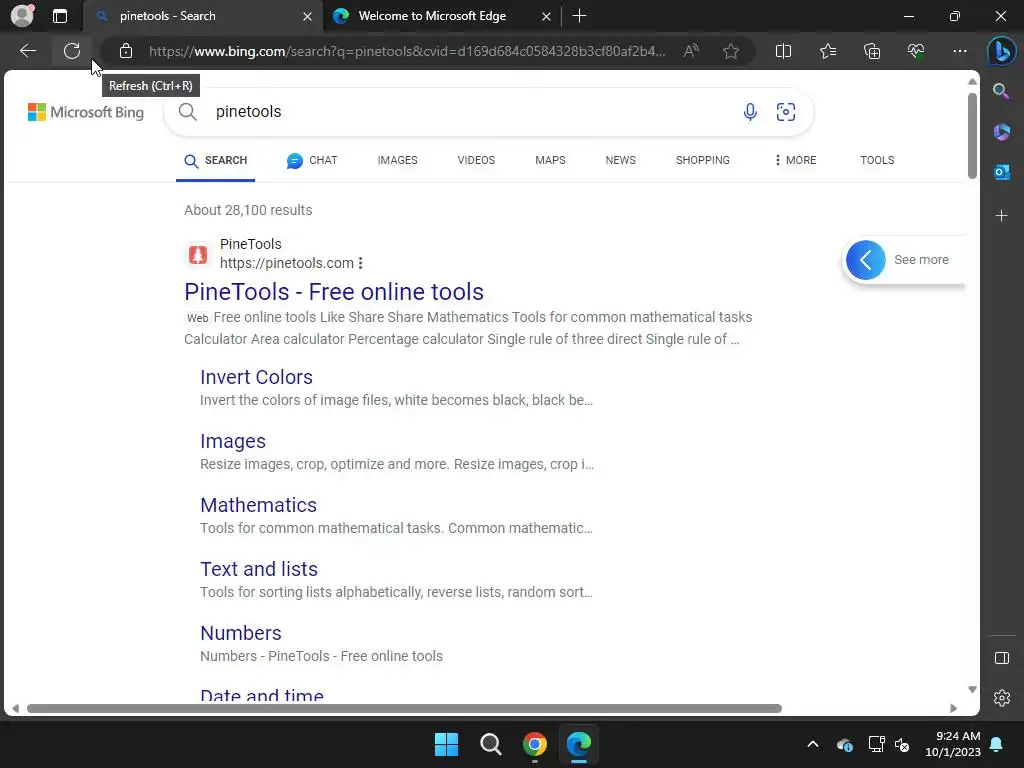The height and width of the screenshot is (768, 1024).
Task: Start voice search with microphone icon
Action: pyautogui.click(x=750, y=112)
